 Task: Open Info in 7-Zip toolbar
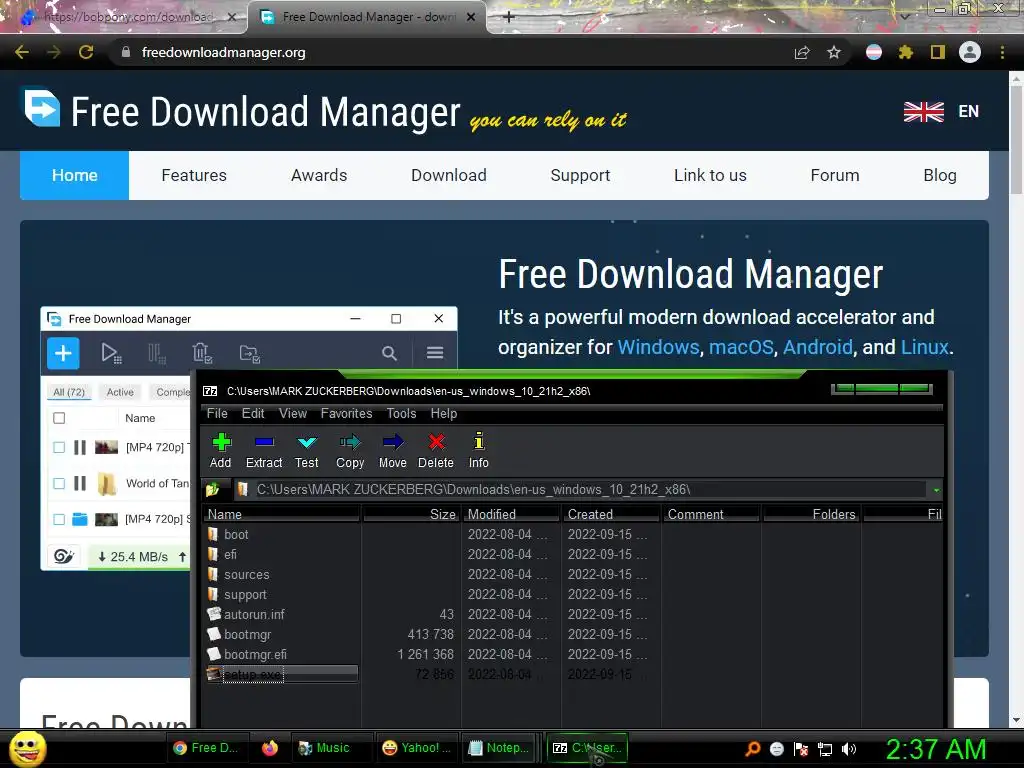(x=479, y=451)
